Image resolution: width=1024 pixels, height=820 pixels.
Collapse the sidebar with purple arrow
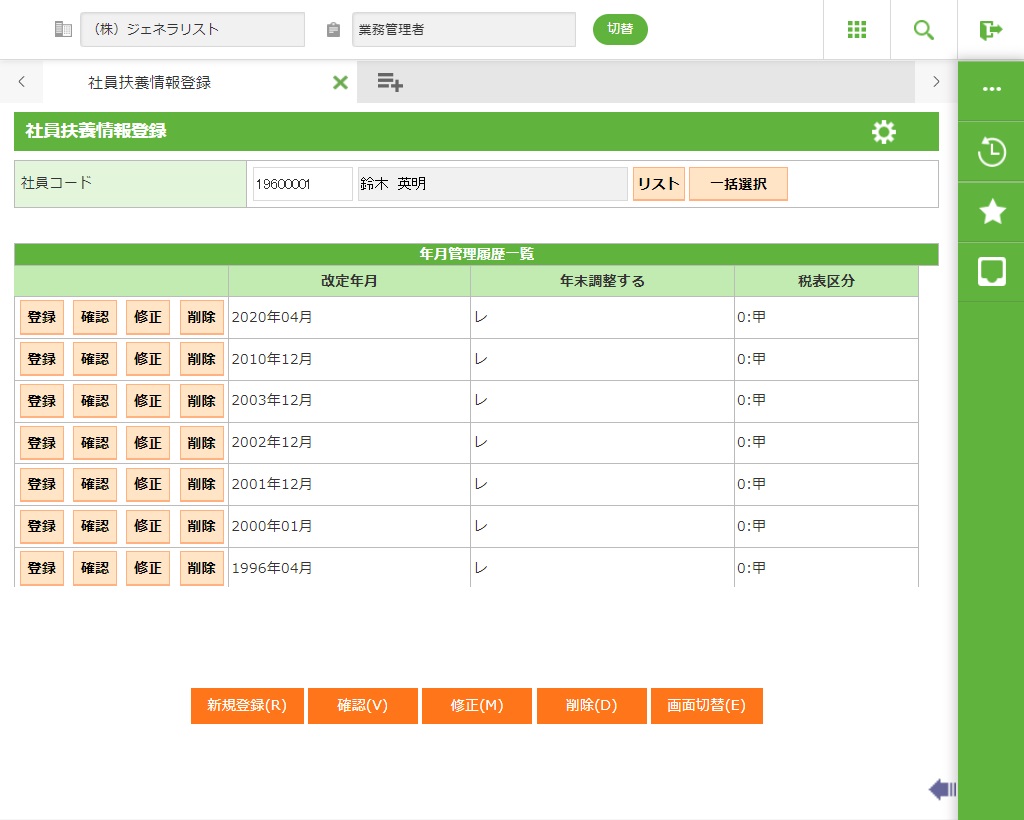[942, 790]
